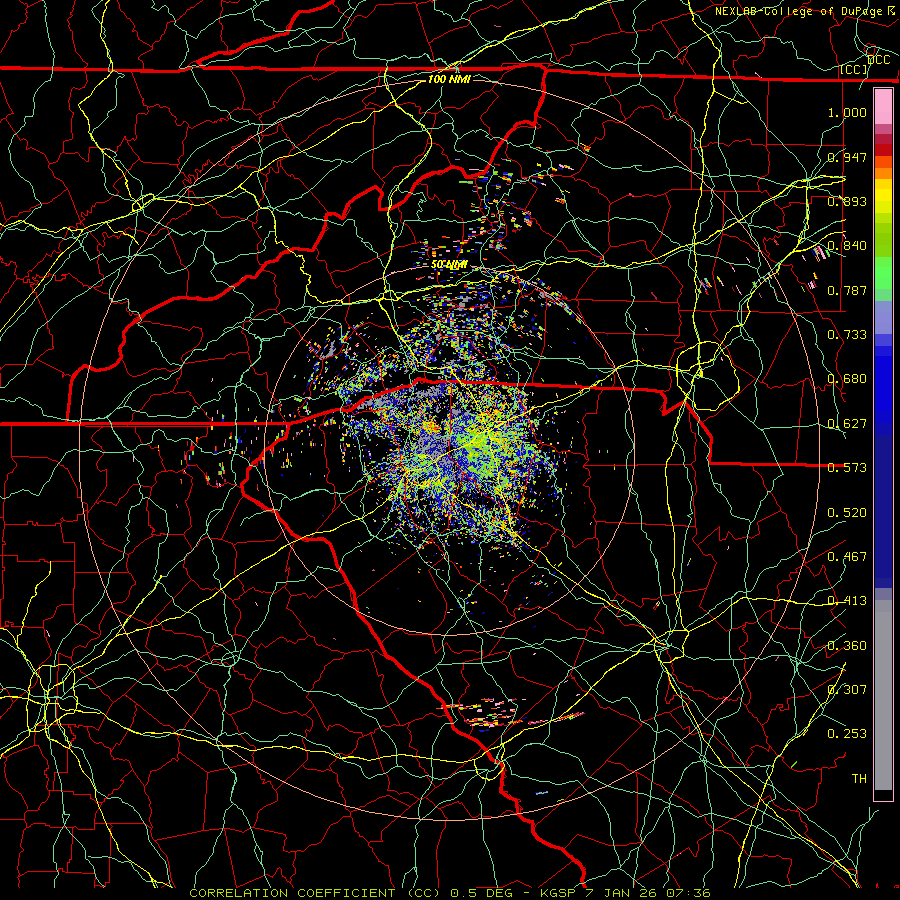Screen dimensions: 900x900
Task: Click the KGSP station identifier
Action: click(x=557, y=893)
